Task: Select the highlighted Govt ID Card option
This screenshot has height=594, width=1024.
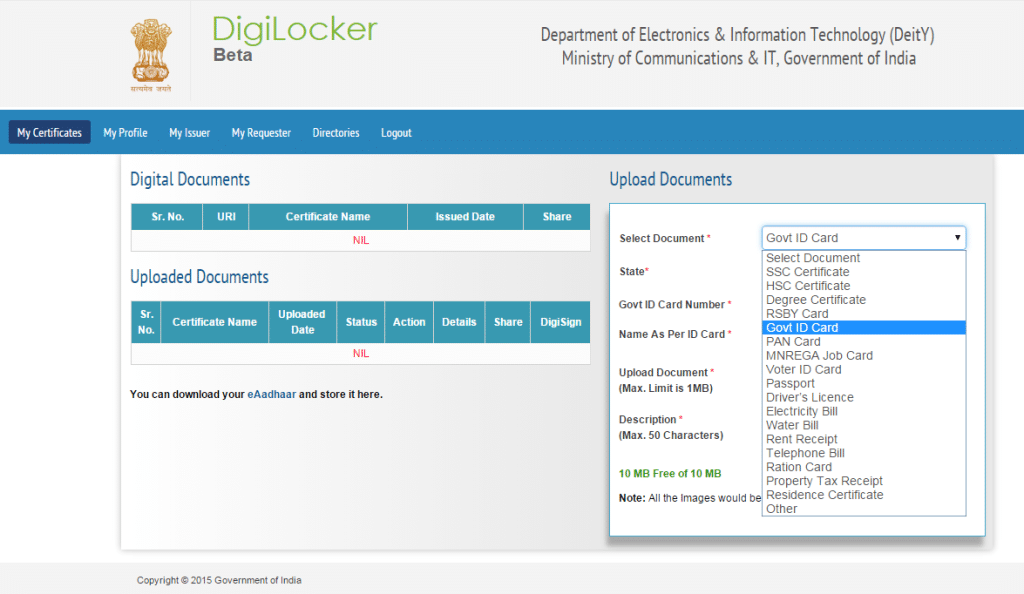Action: click(x=863, y=328)
